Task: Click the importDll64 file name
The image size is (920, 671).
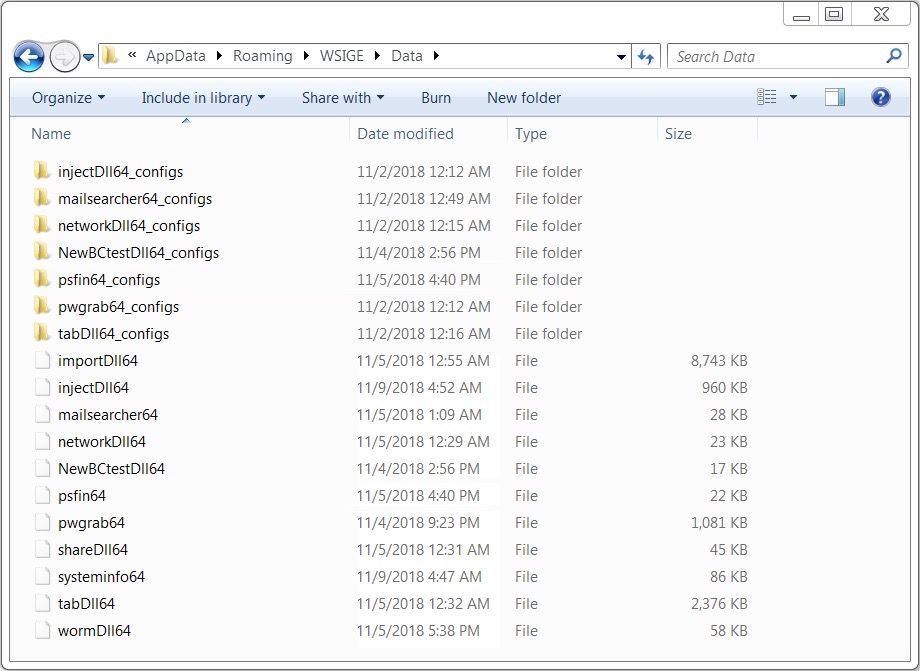Action: click(x=97, y=361)
